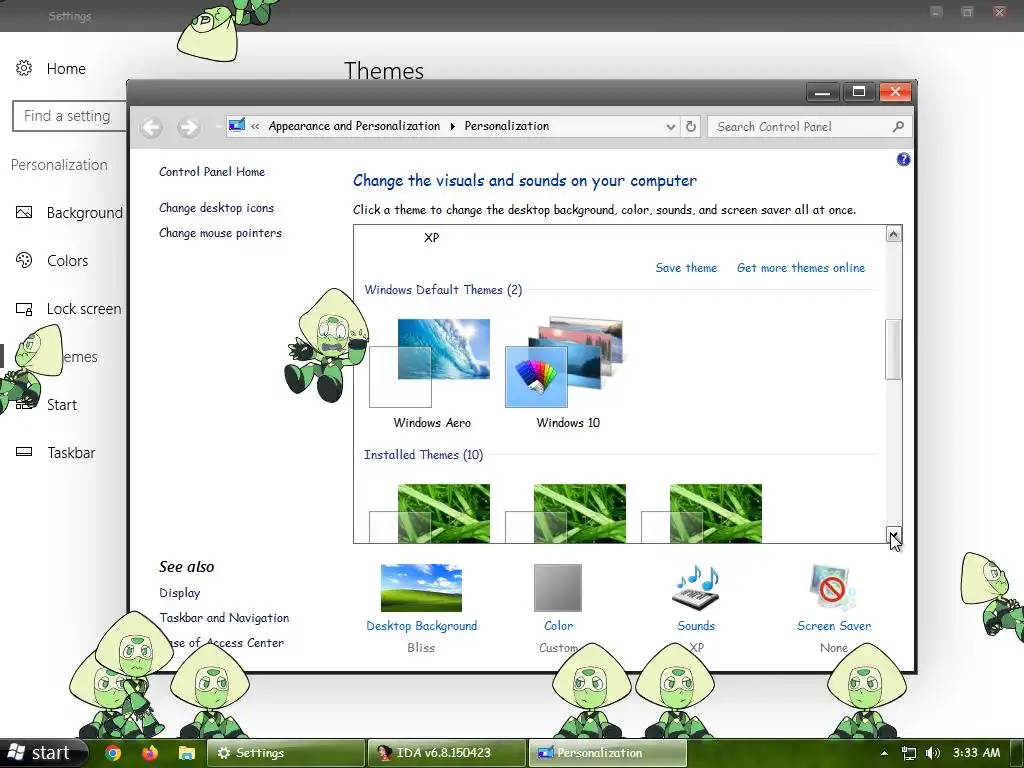Click the Installed Themes (10) heading
Screen dimensions: 1024x768
click(424, 455)
